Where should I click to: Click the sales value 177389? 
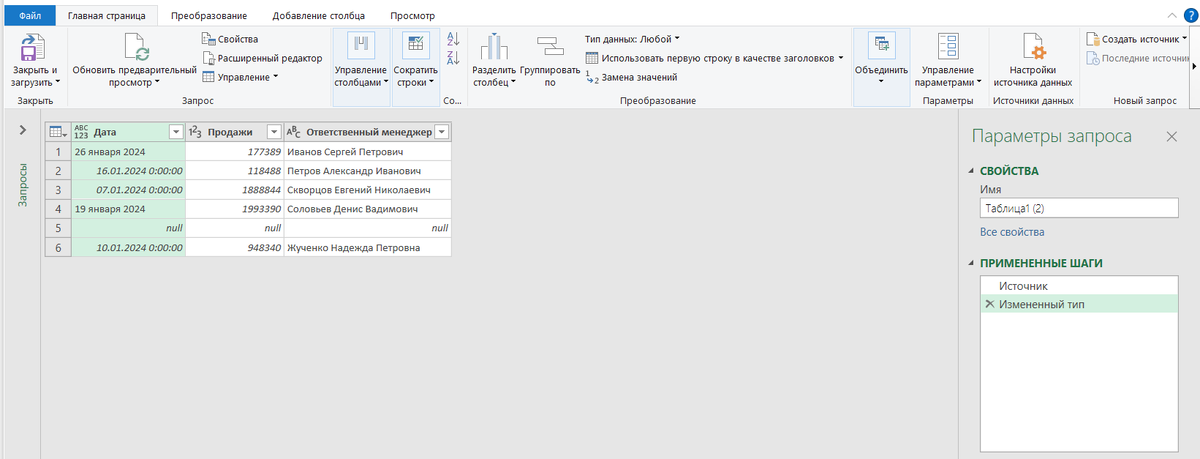(234, 152)
